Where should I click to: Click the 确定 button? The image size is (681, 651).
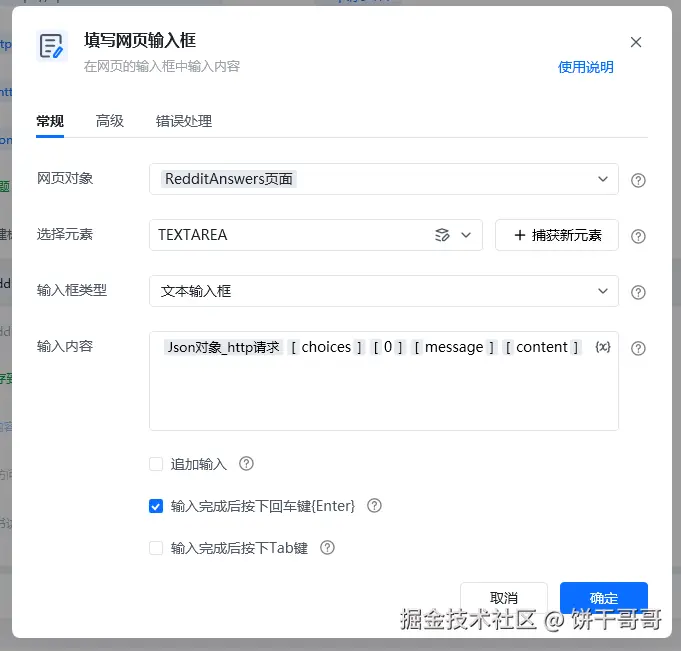click(604, 598)
